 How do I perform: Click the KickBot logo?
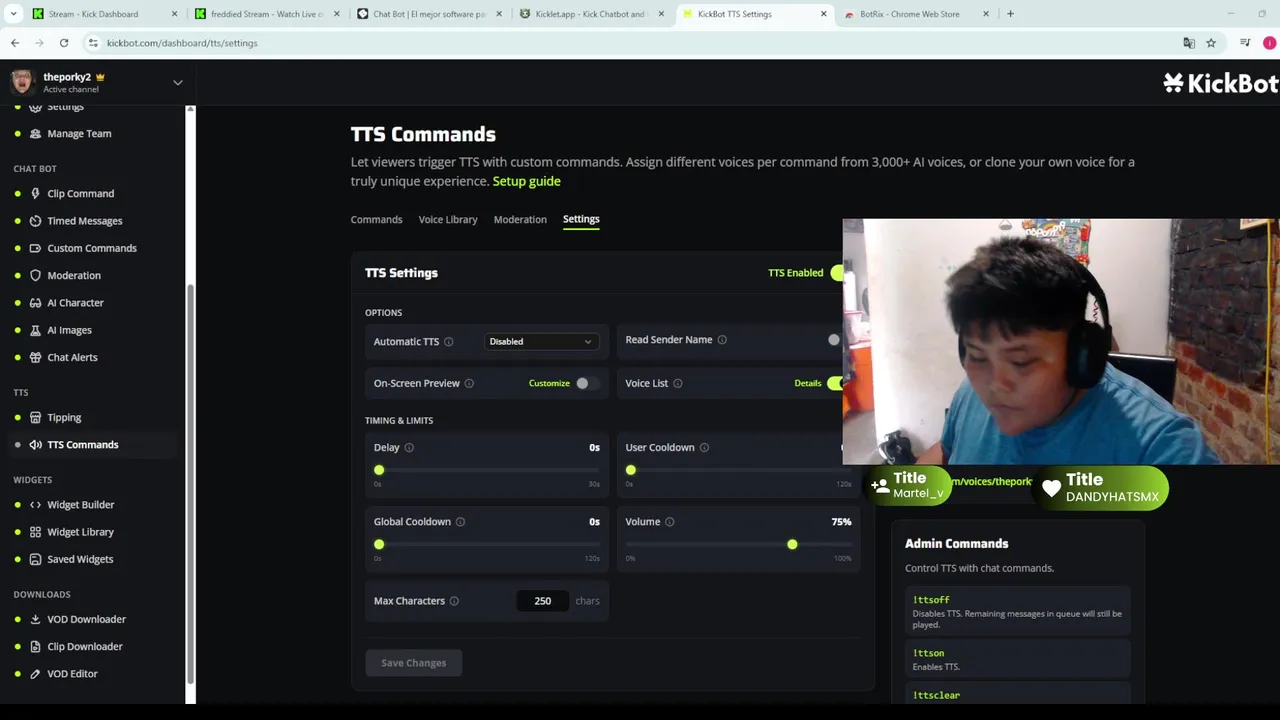point(1221,83)
